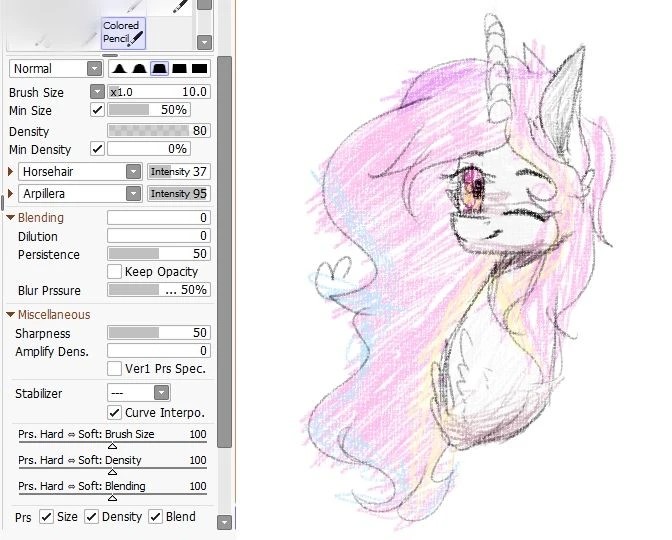Open the Arpillera texture dropdown
The image size is (672, 540).
pos(80,194)
